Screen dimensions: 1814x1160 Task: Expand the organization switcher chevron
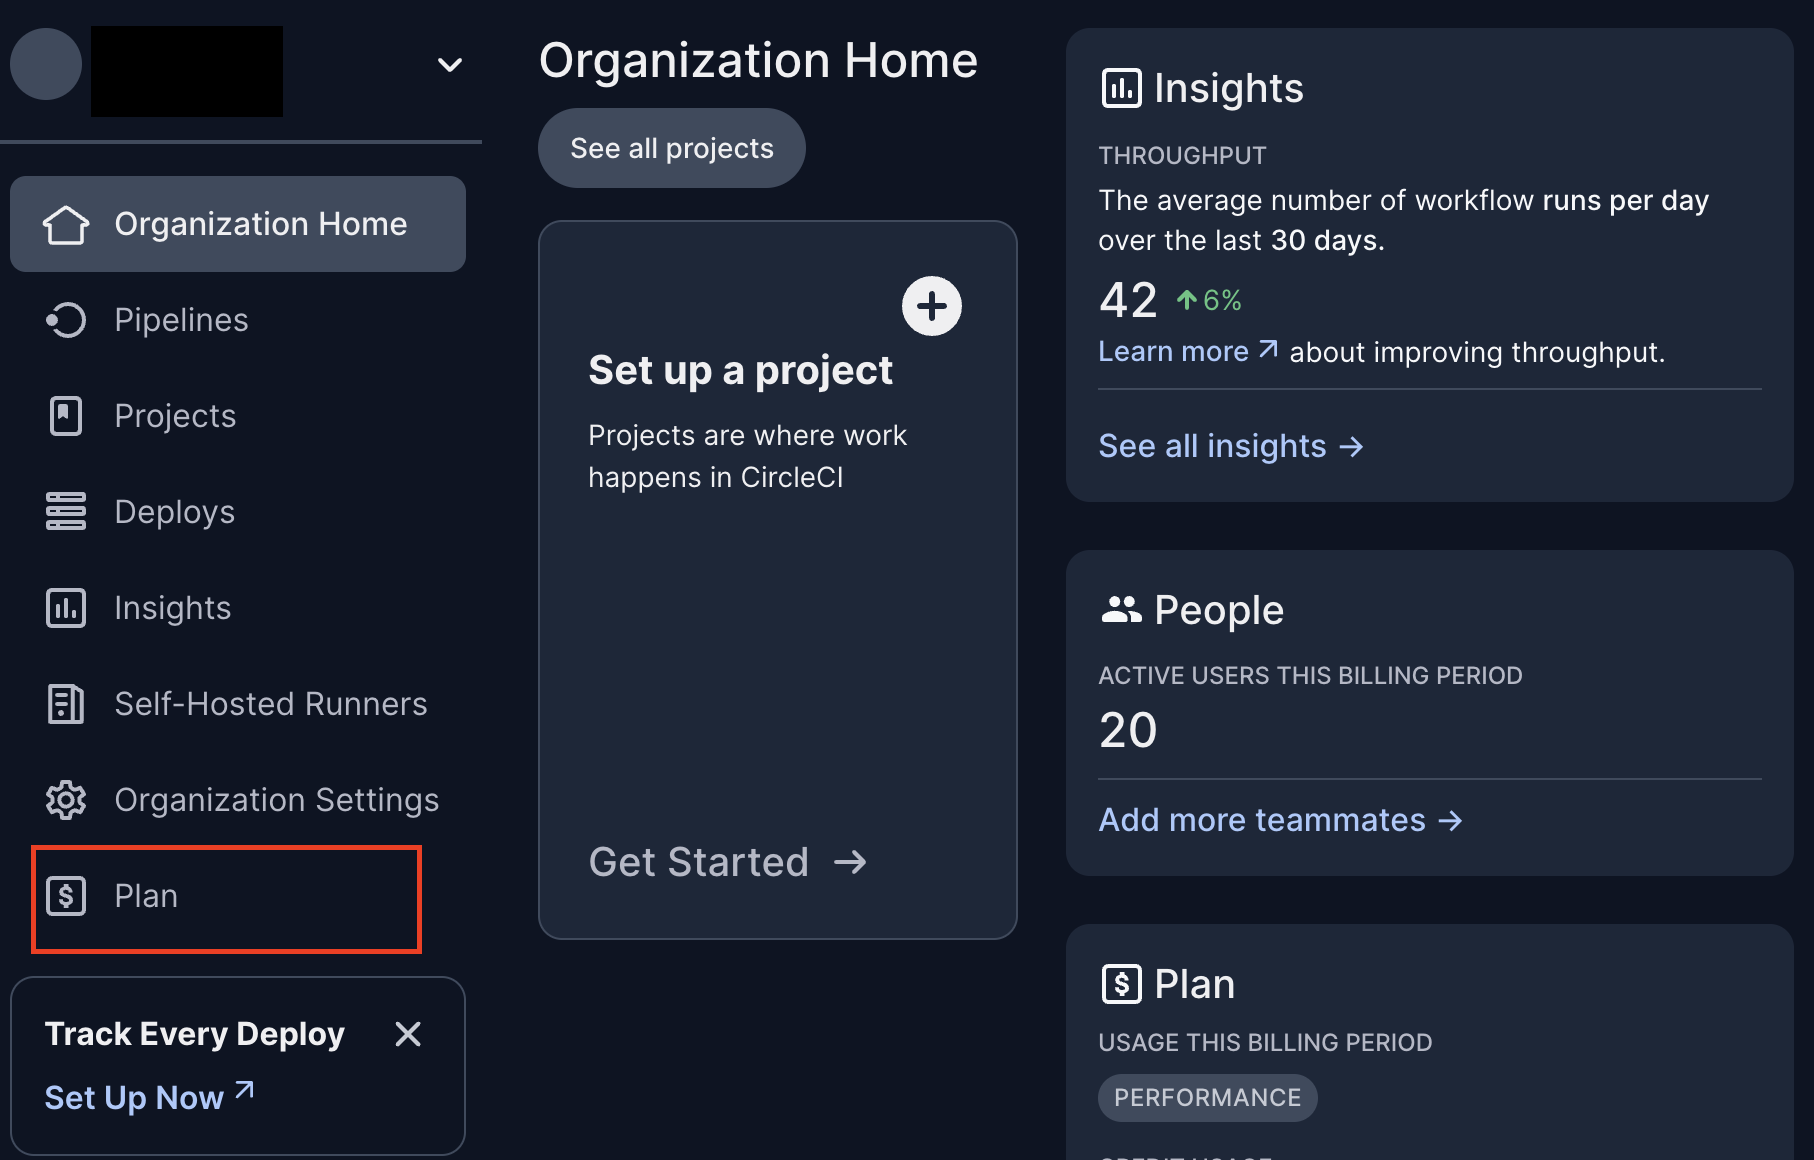click(450, 65)
